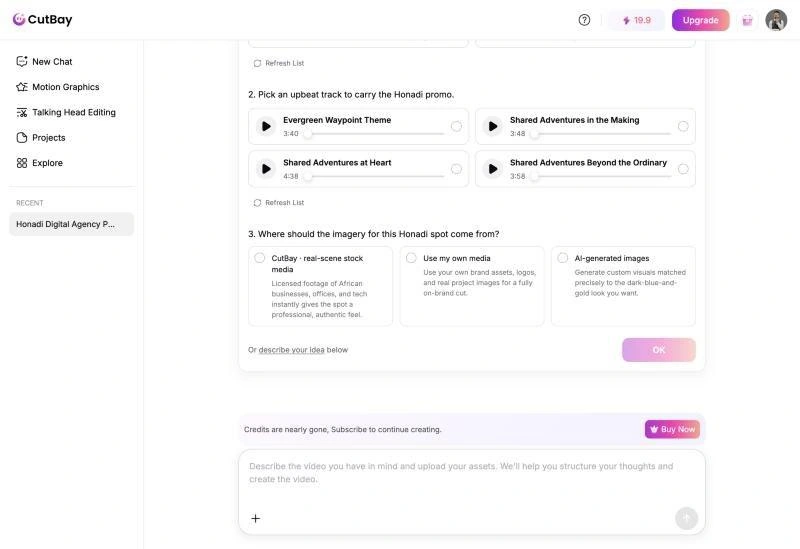Screen dimensions: 800x549
Task: Choose CutBay real-scene stock media option
Action: click(x=320, y=286)
